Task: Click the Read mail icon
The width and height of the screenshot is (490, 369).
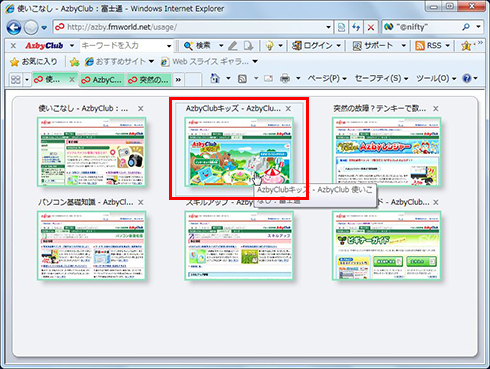Action: point(268,79)
